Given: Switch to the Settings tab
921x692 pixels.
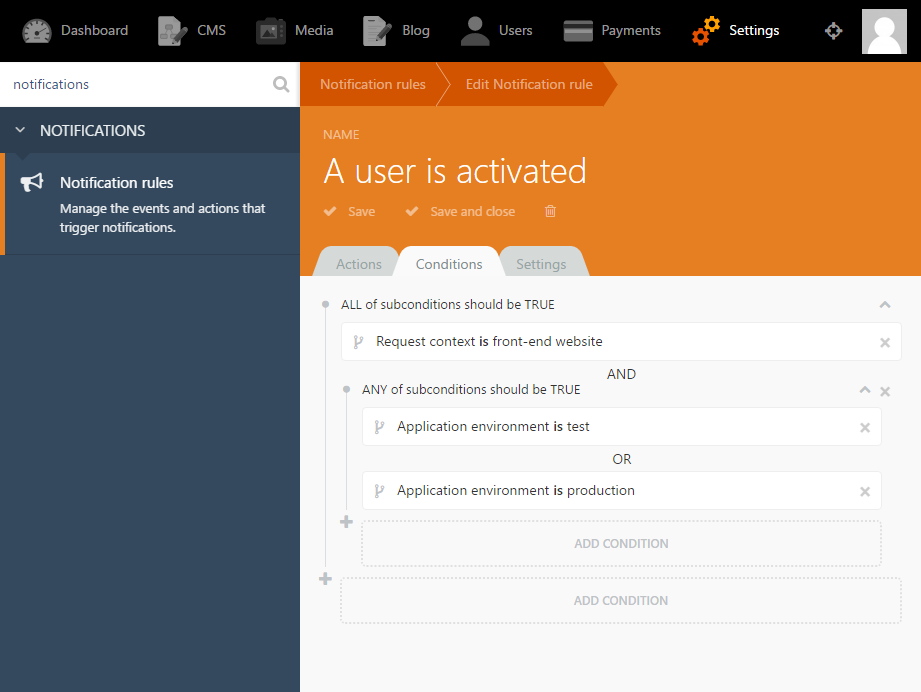Looking at the screenshot, I should click(x=541, y=264).
